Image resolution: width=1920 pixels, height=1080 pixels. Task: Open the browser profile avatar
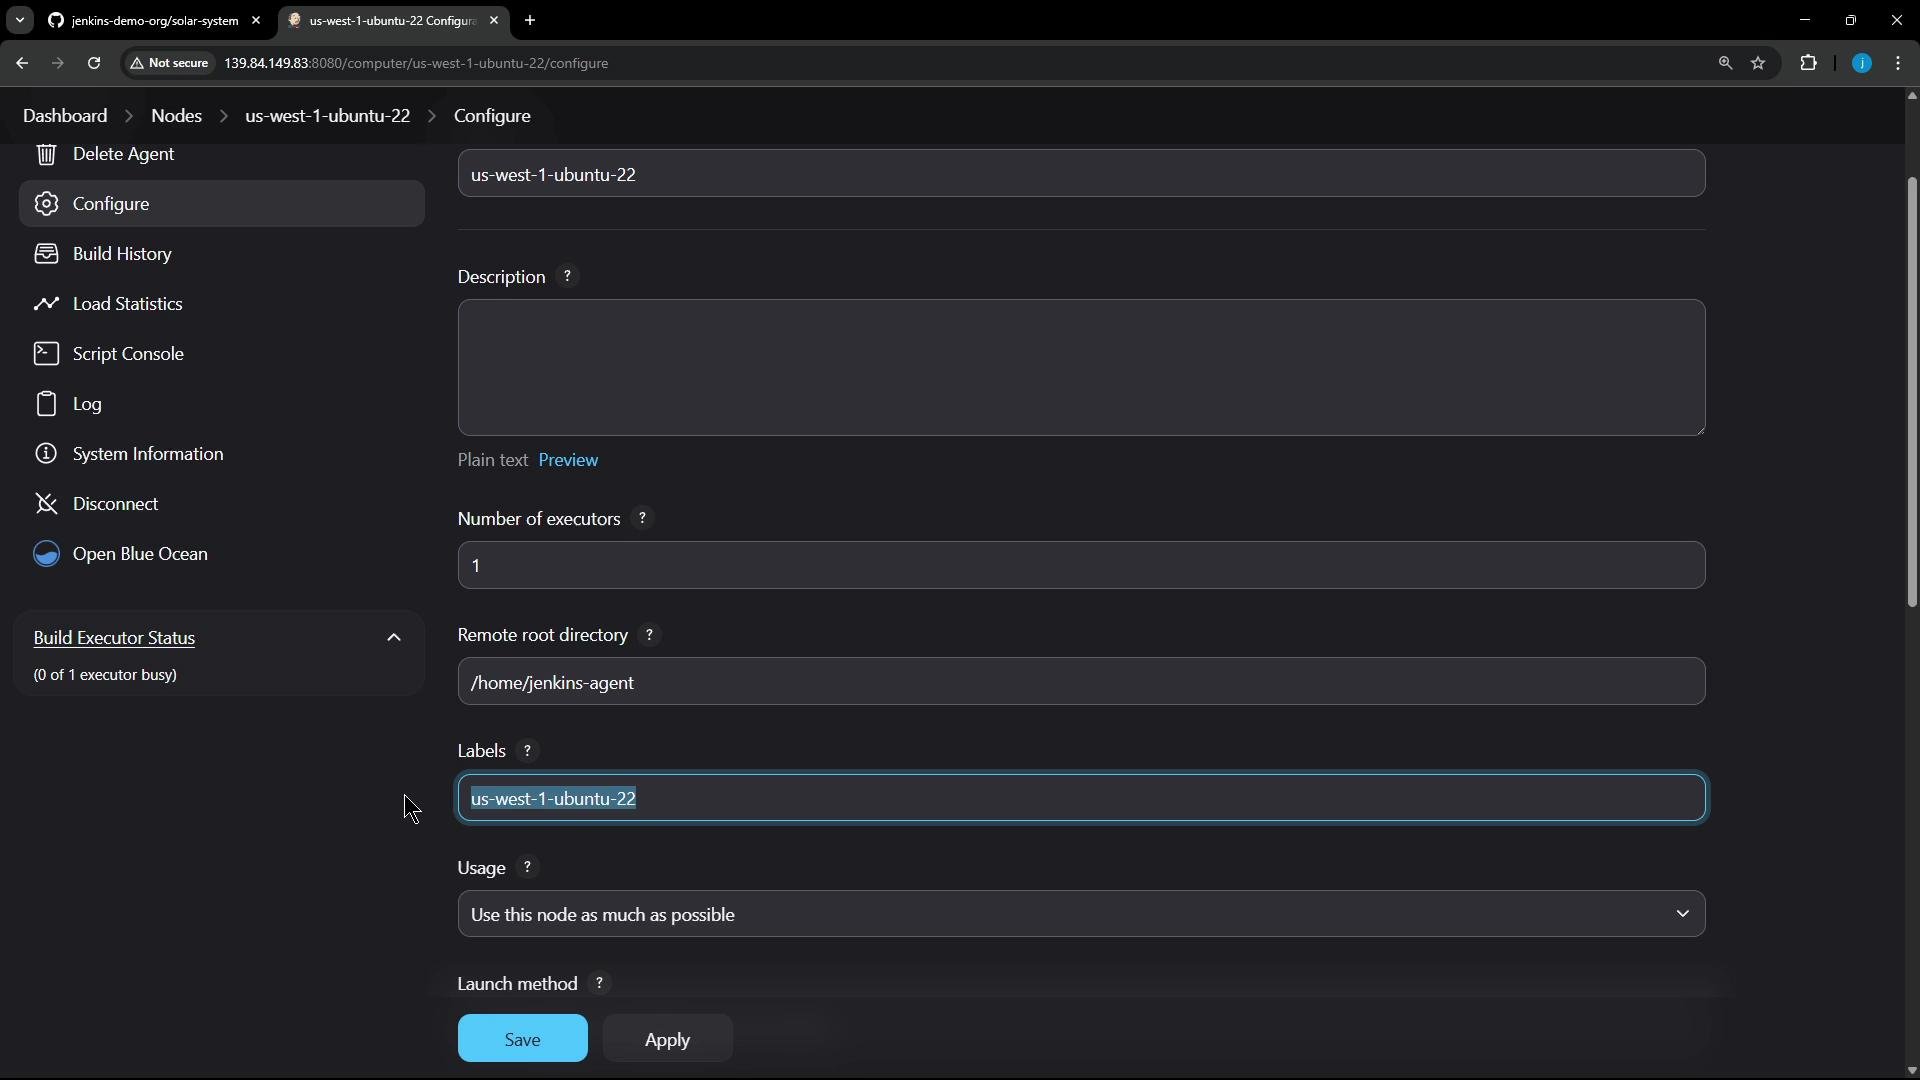tap(1862, 63)
